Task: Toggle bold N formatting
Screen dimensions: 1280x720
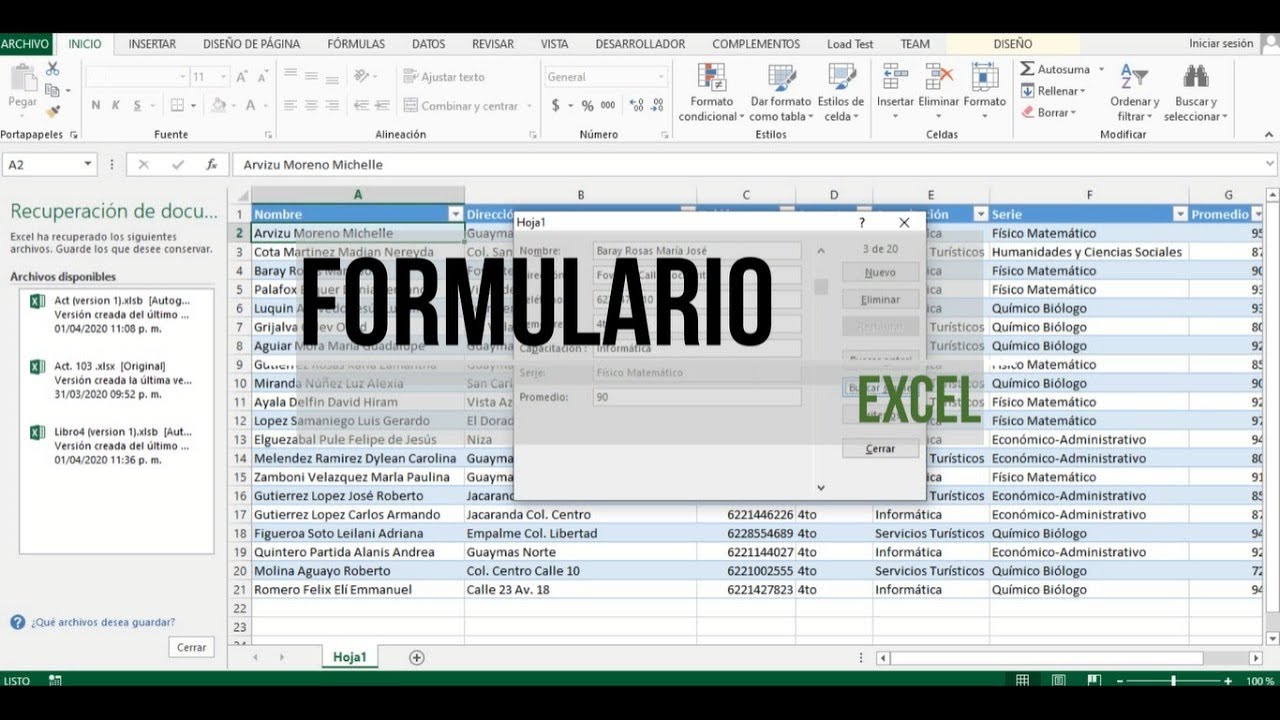Action: click(96, 105)
